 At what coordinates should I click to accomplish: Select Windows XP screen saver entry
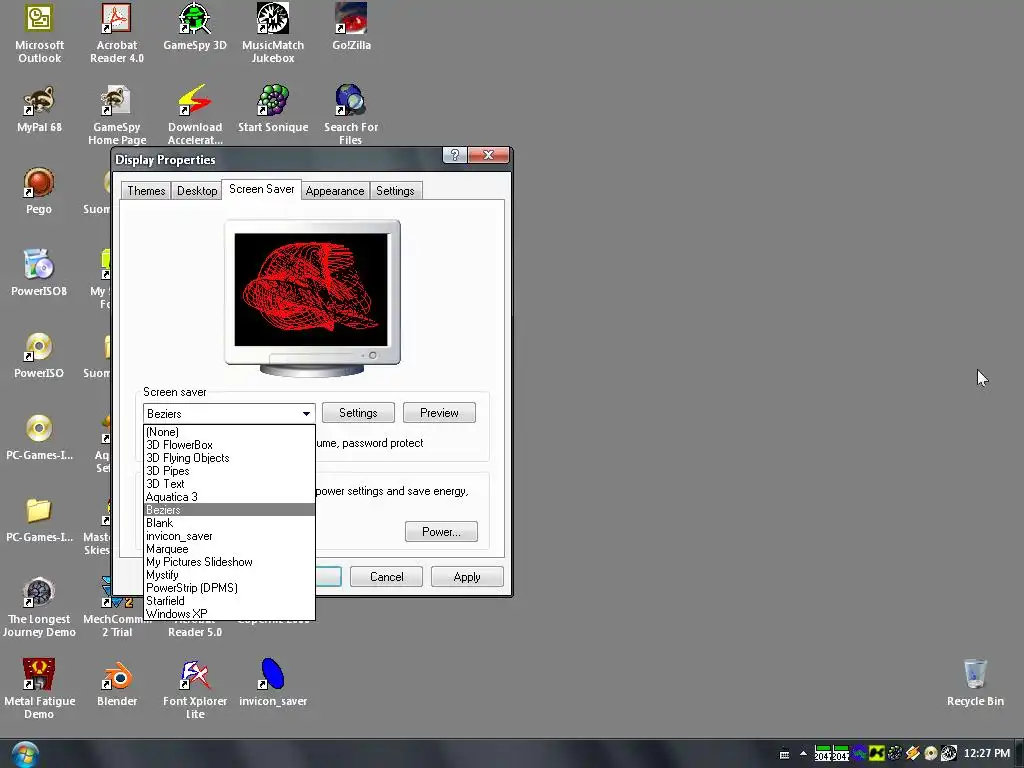(229, 614)
